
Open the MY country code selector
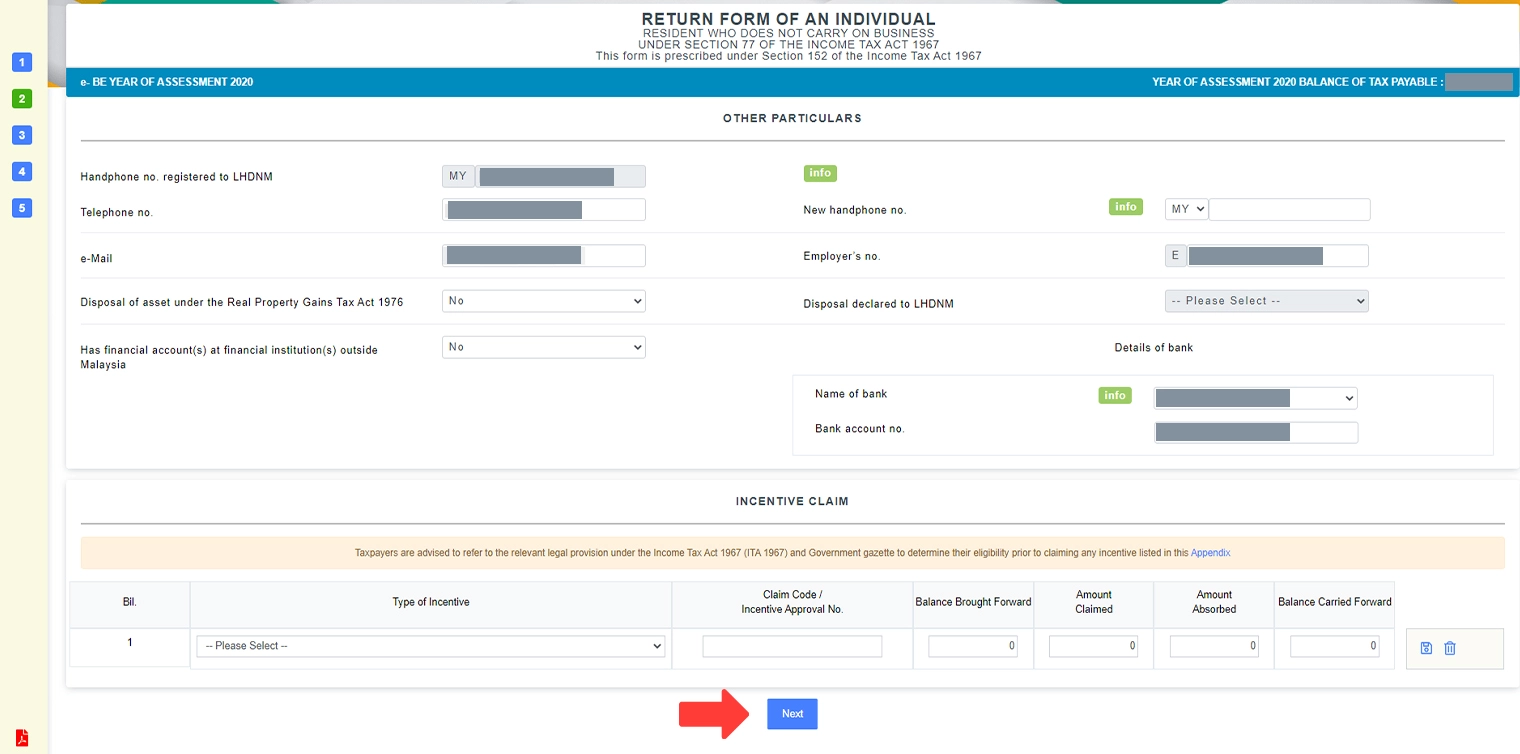(x=1186, y=208)
